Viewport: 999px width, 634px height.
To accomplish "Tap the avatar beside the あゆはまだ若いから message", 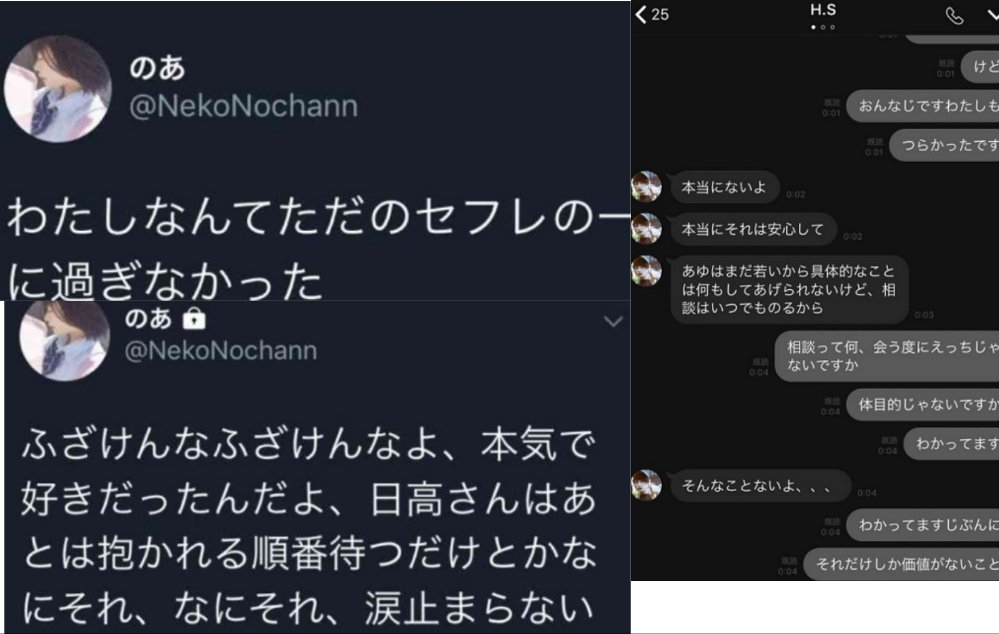I will (647, 272).
